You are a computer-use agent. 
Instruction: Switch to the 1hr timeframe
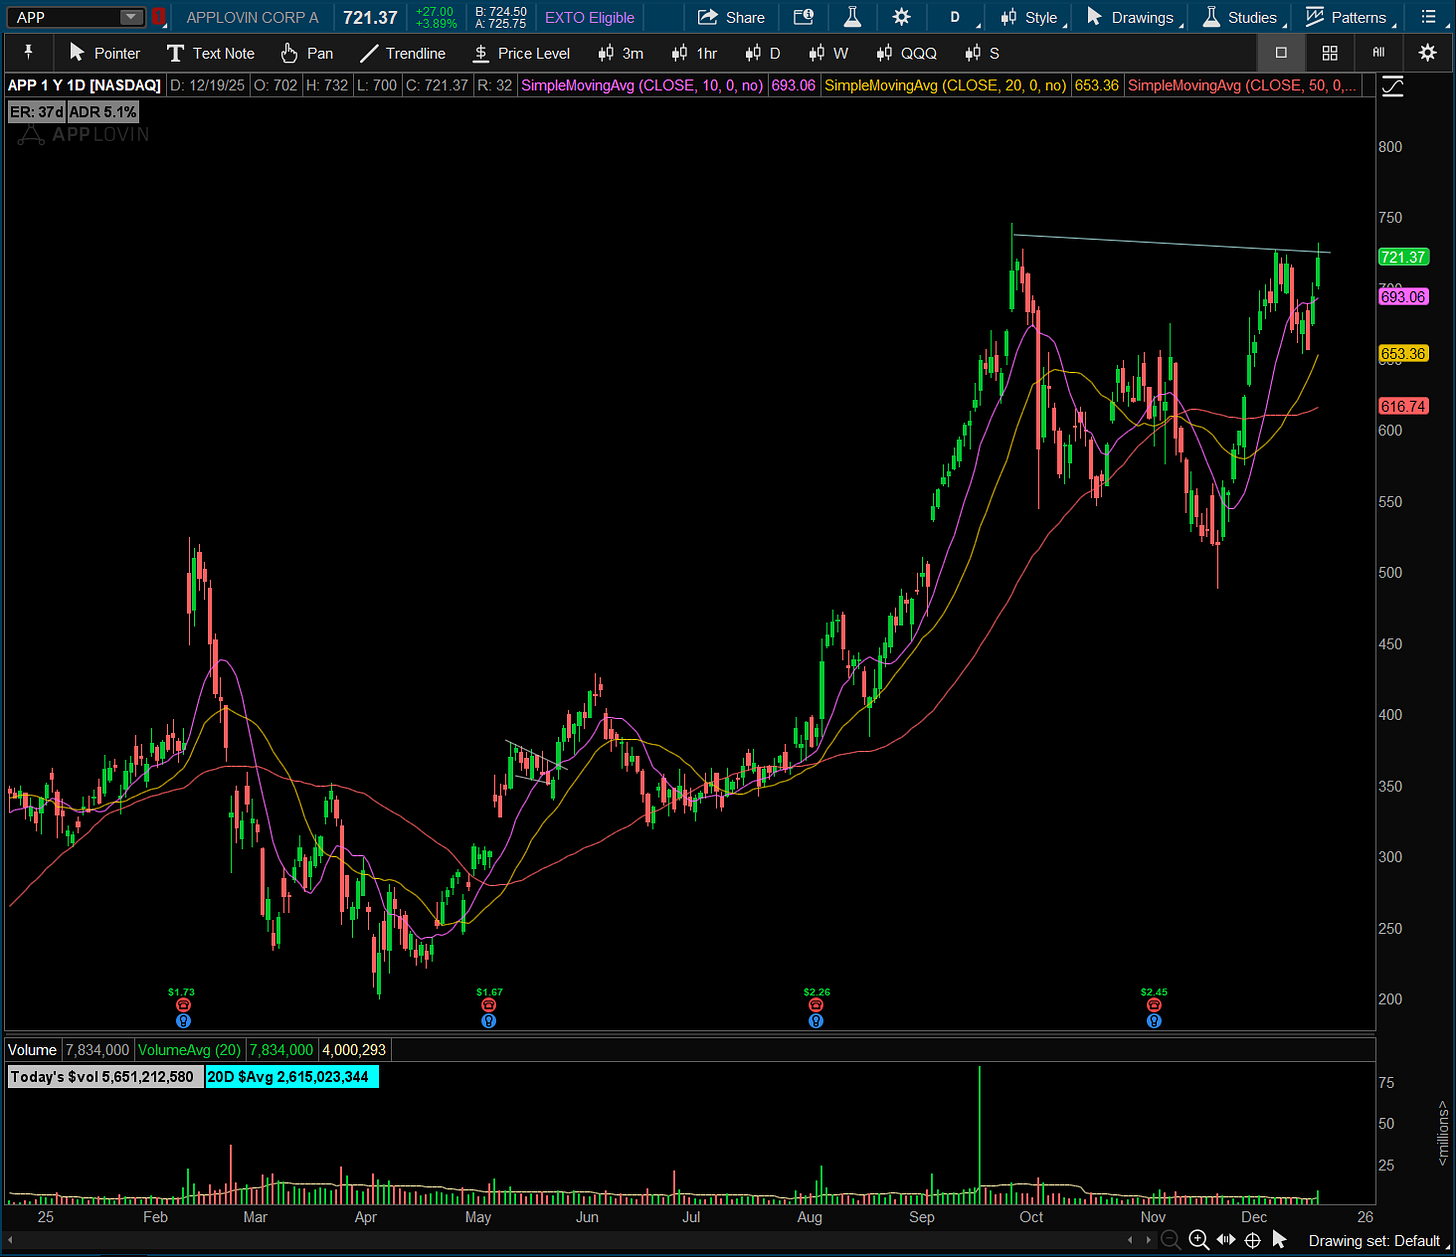click(695, 53)
